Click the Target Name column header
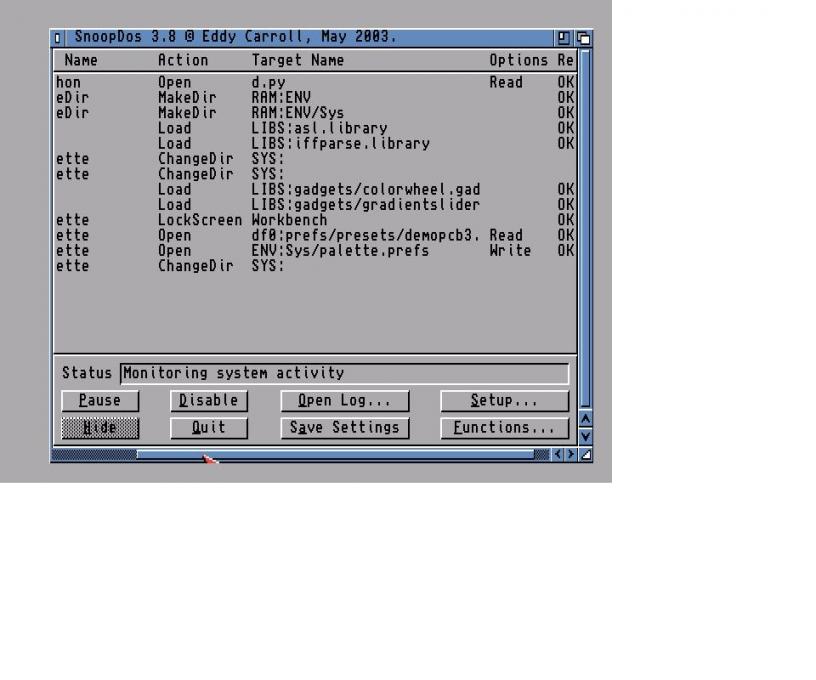 [297, 60]
